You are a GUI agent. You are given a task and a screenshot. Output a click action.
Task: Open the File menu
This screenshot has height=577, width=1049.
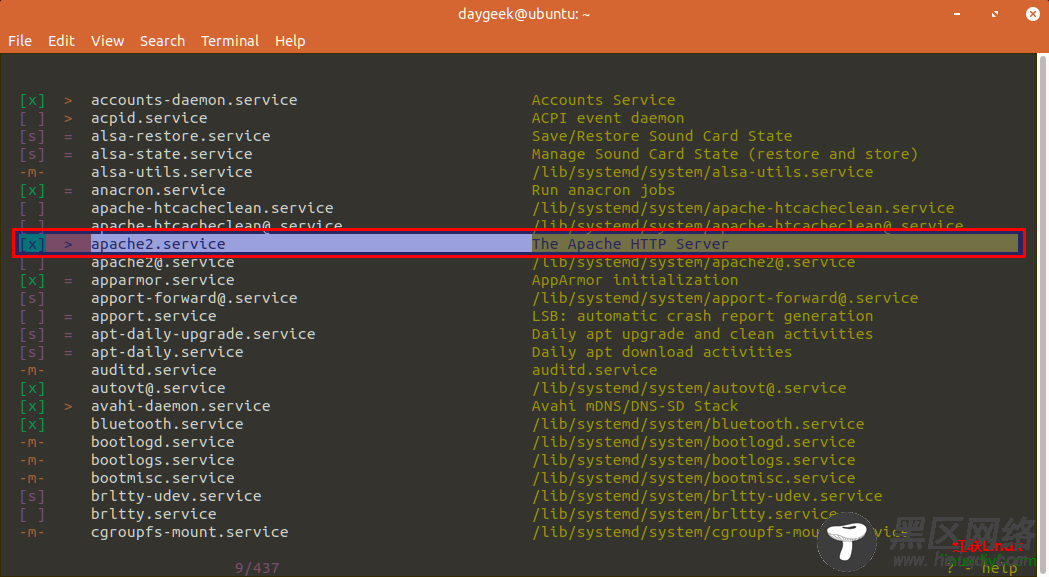click(x=20, y=41)
